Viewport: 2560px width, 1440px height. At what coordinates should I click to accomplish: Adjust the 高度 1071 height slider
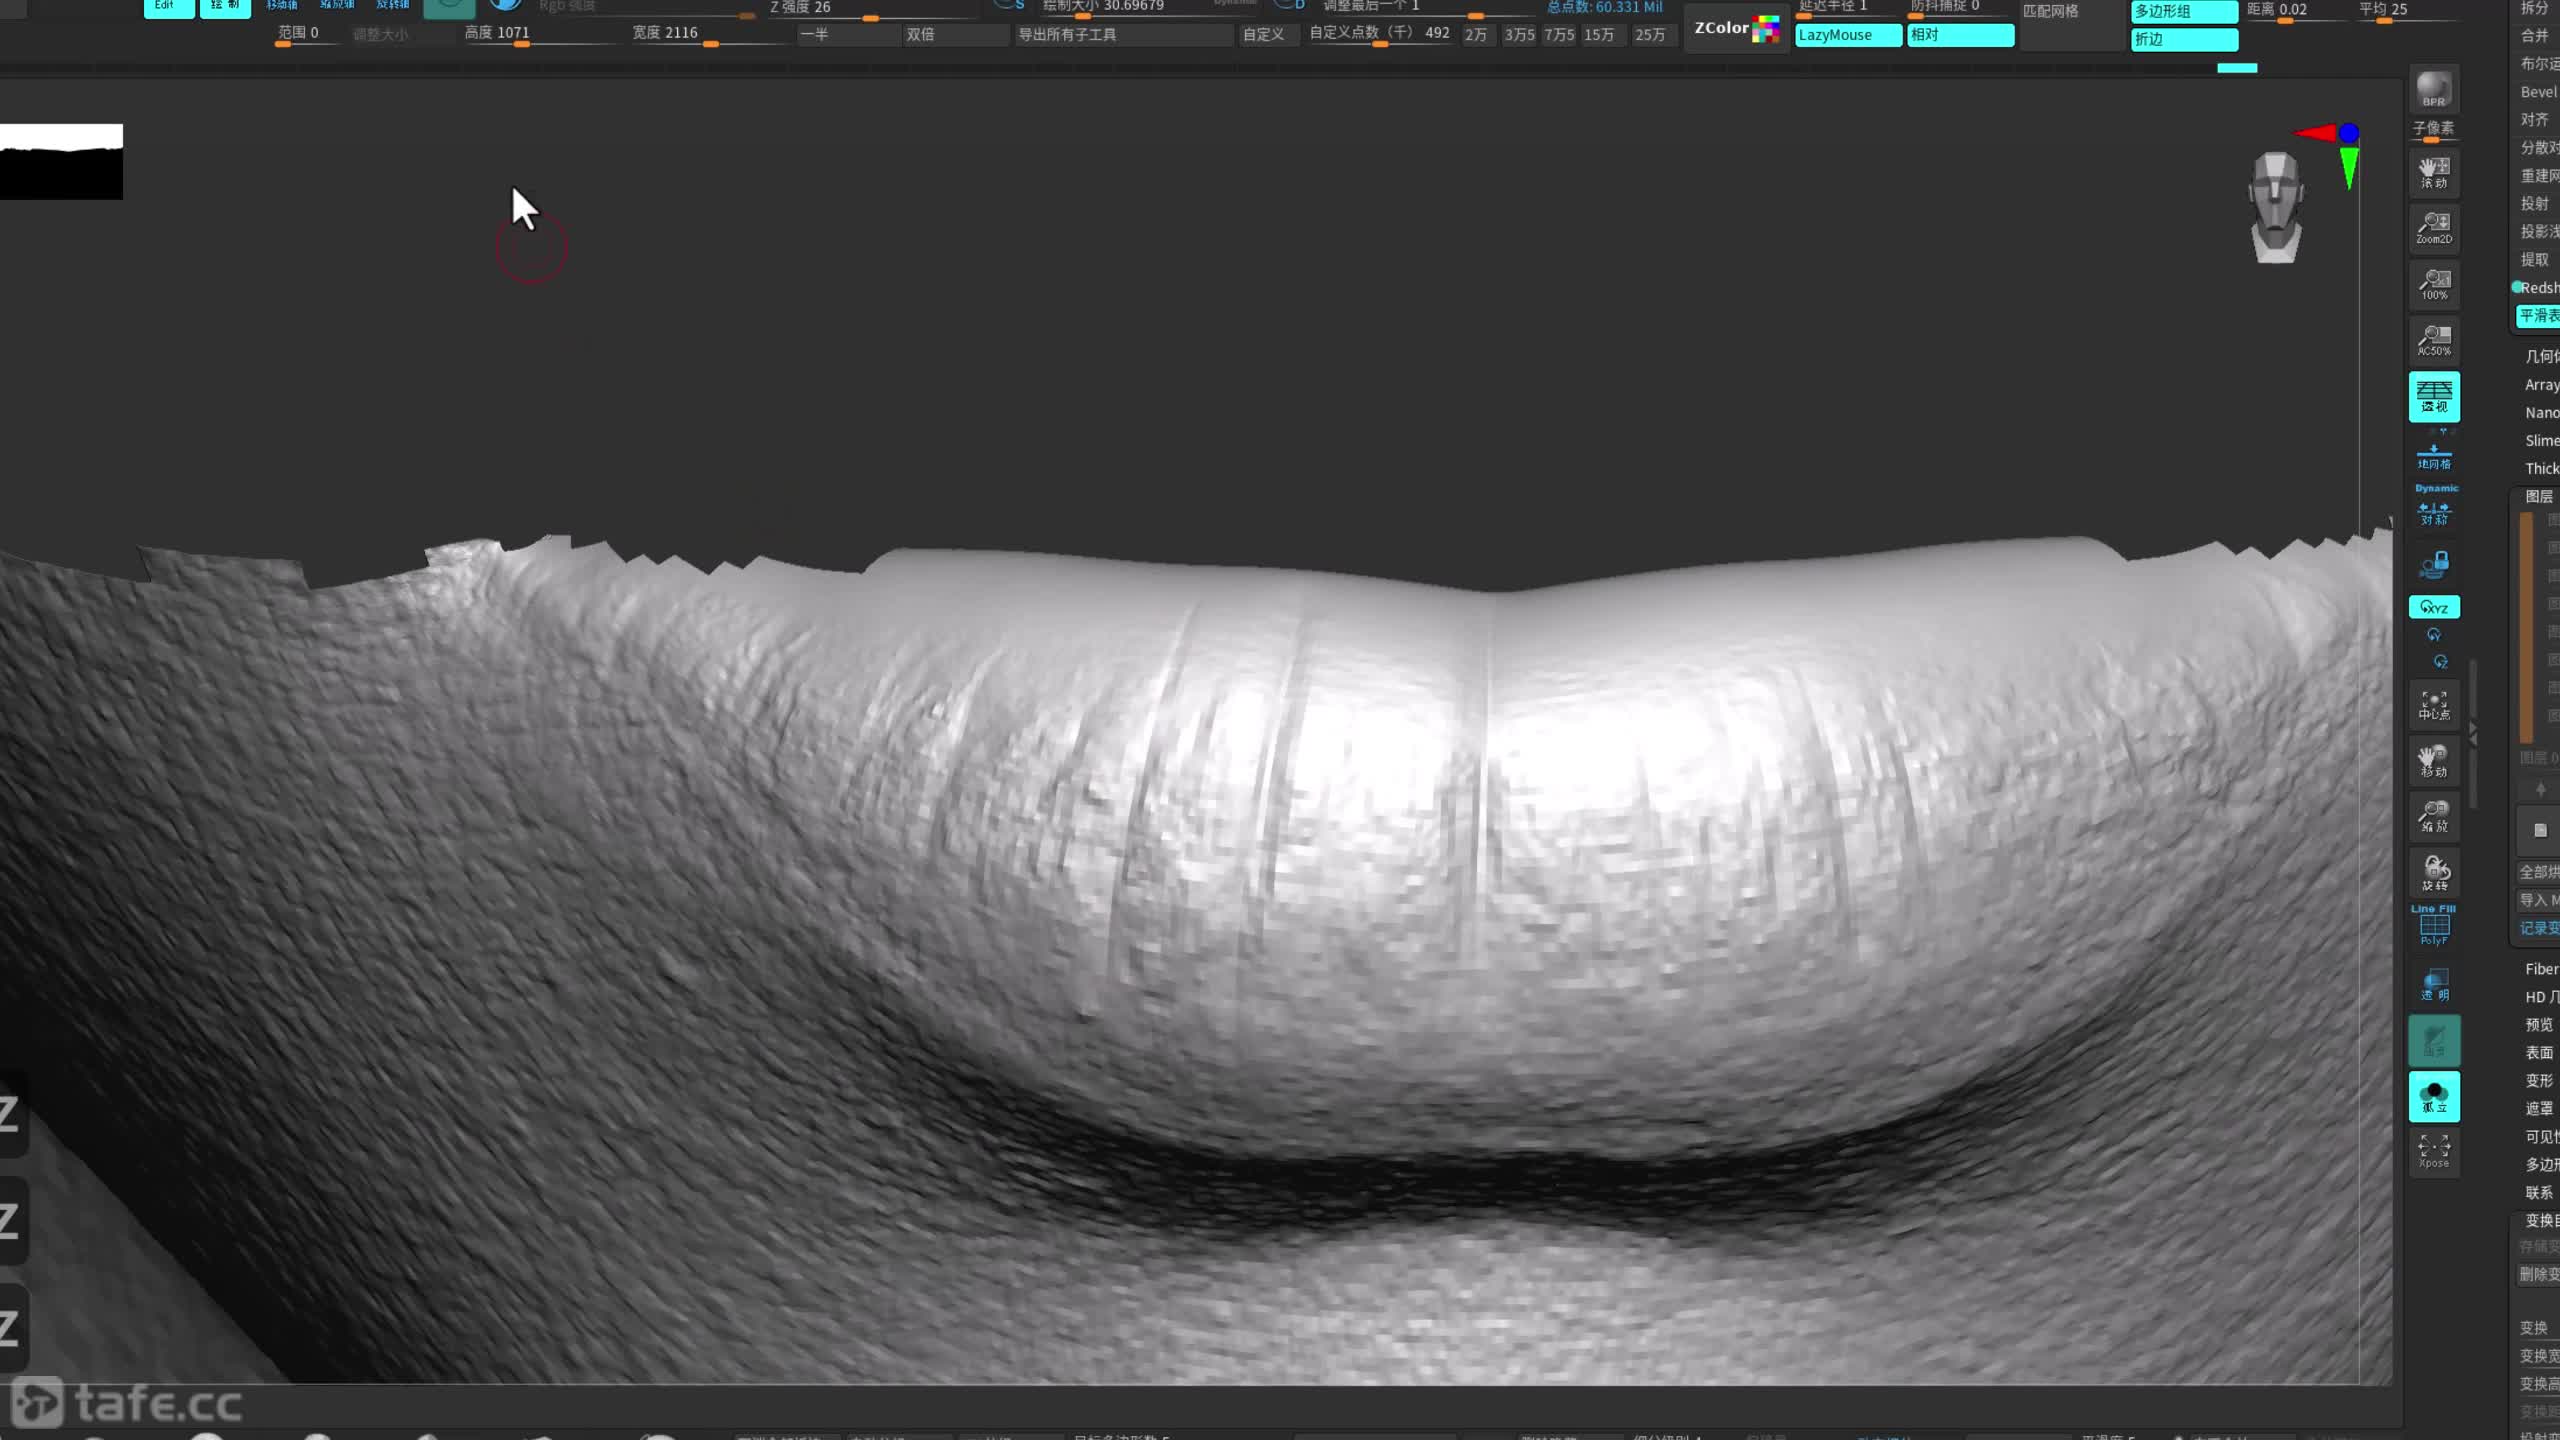(542, 34)
